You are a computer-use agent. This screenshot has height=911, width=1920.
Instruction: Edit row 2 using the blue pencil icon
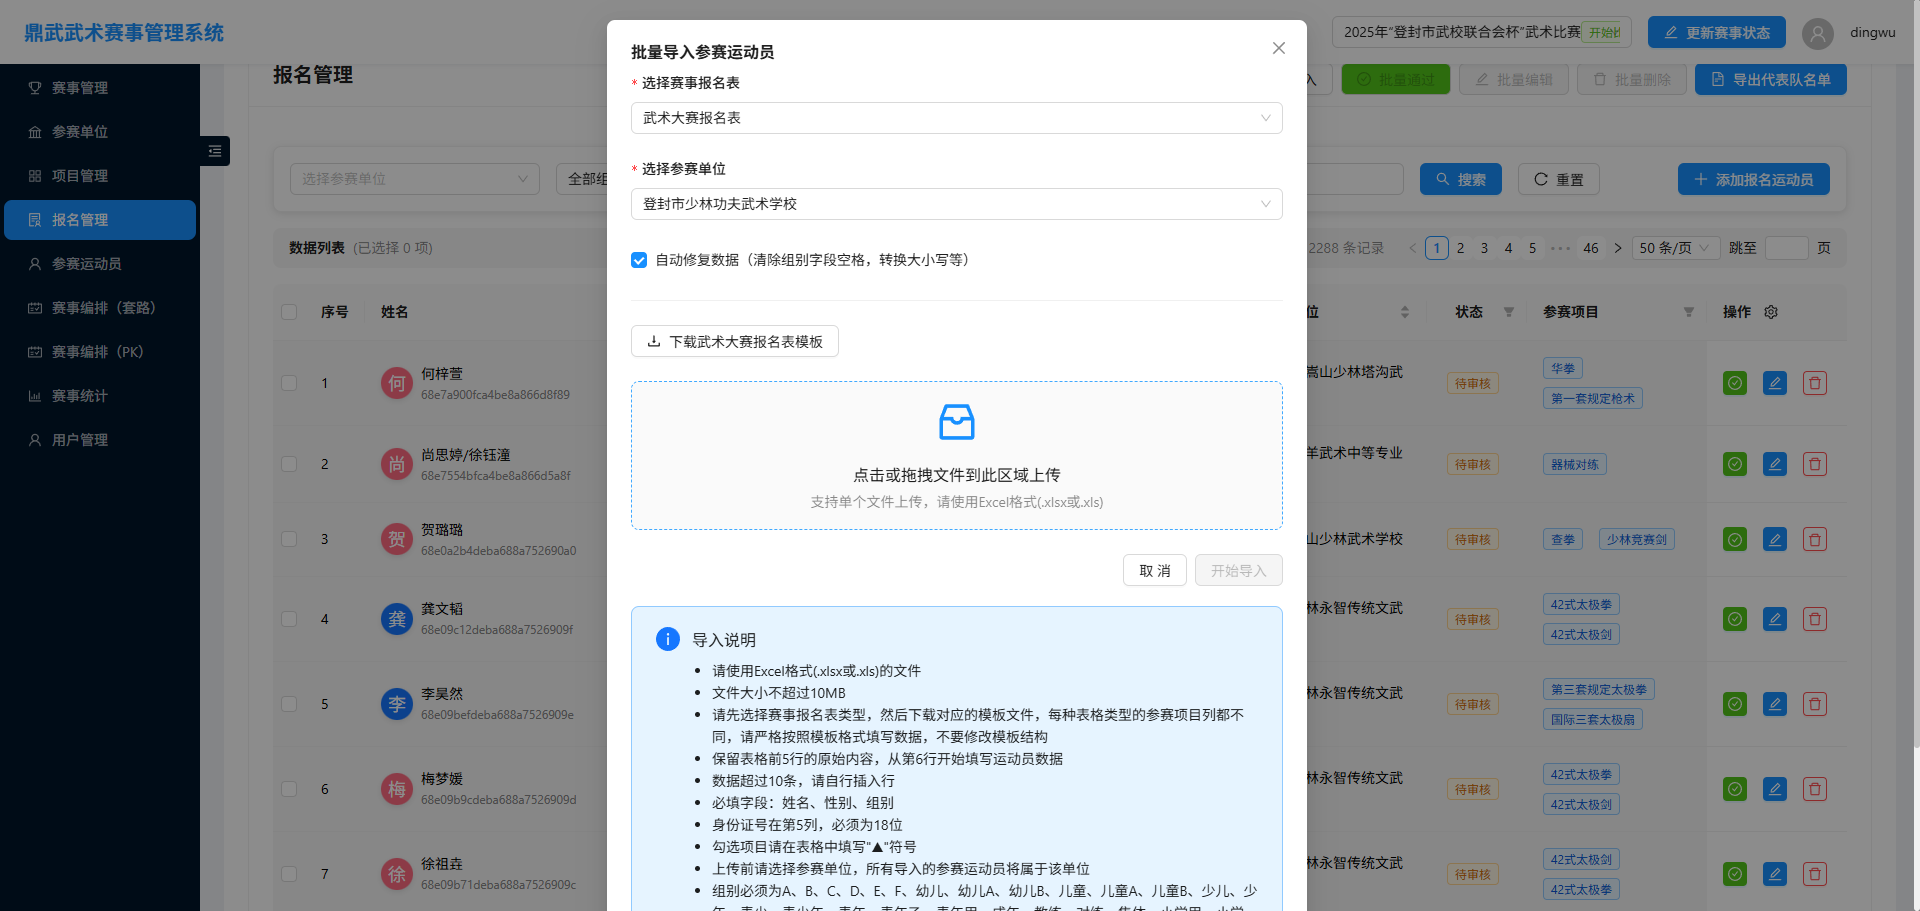point(1775,464)
